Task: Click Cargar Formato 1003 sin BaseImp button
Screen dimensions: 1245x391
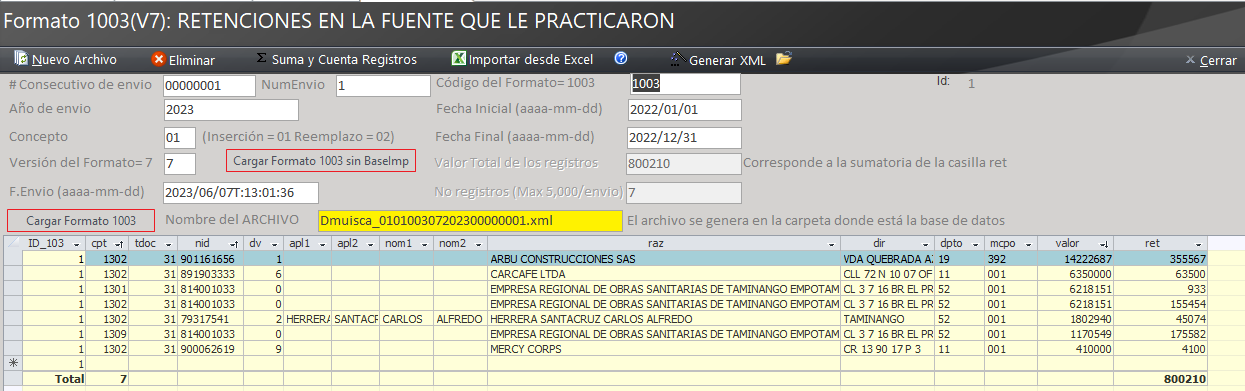Action: (x=321, y=161)
